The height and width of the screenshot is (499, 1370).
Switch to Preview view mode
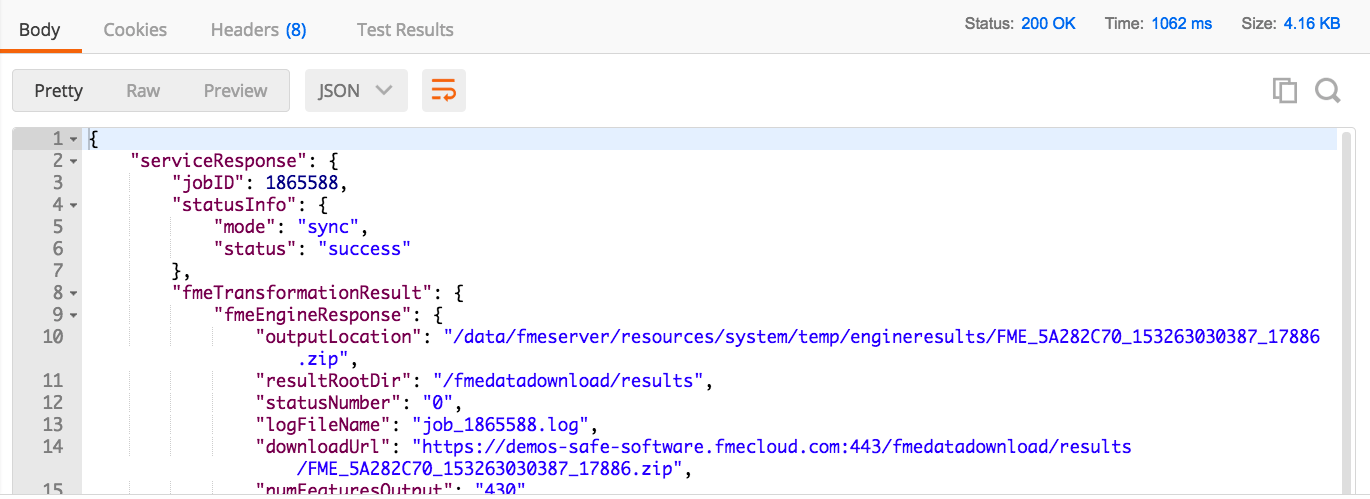[235, 91]
